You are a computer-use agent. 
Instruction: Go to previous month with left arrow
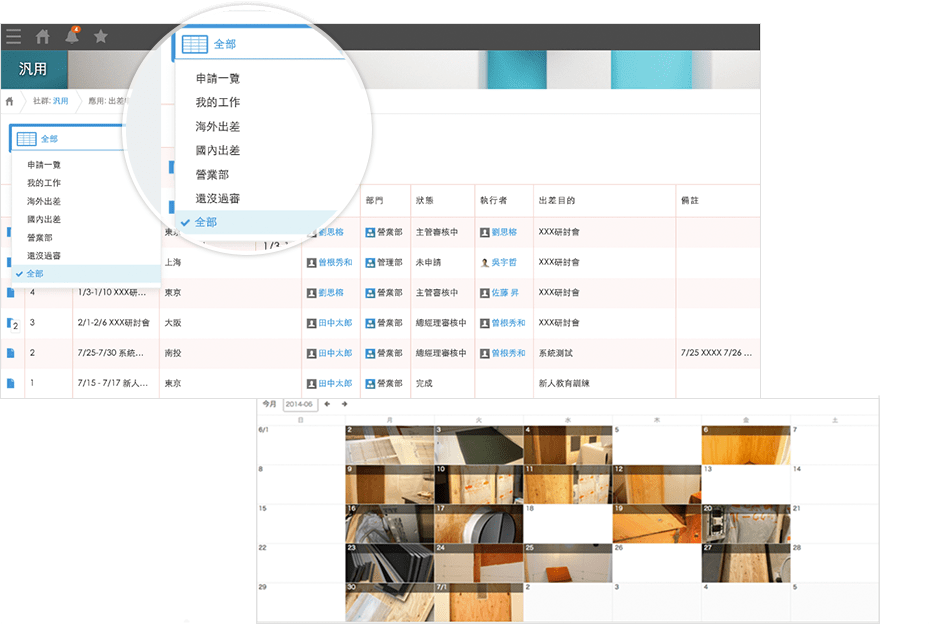point(327,404)
